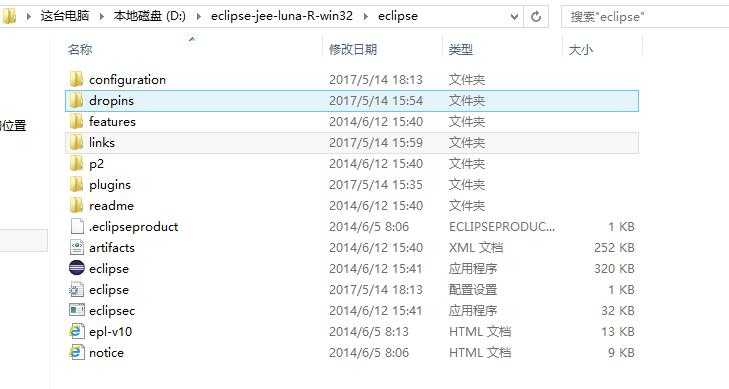The width and height of the screenshot is (729, 389).
Task: Sort files by 名称 column
Action: point(80,49)
